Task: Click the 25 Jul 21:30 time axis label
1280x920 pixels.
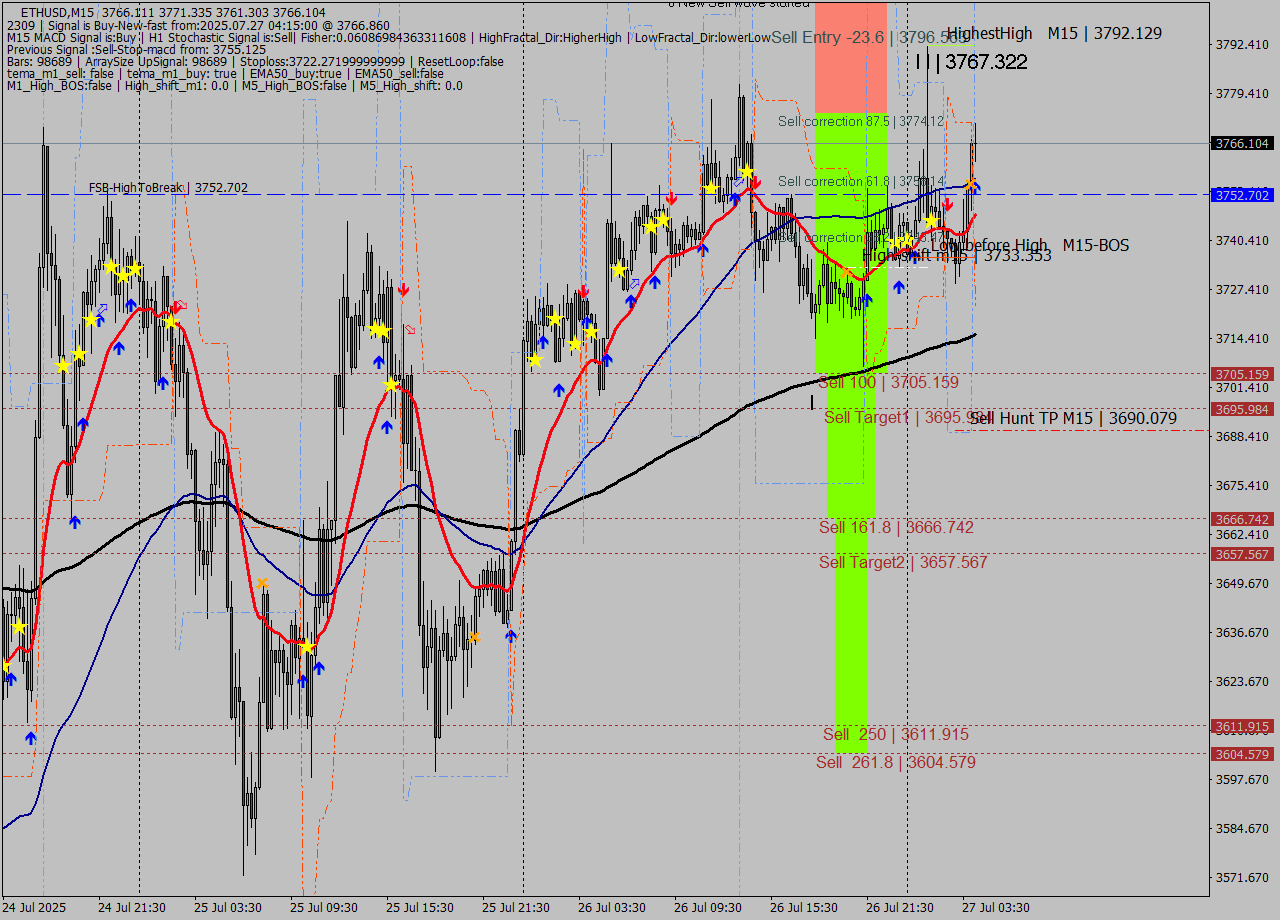Action: [516, 907]
